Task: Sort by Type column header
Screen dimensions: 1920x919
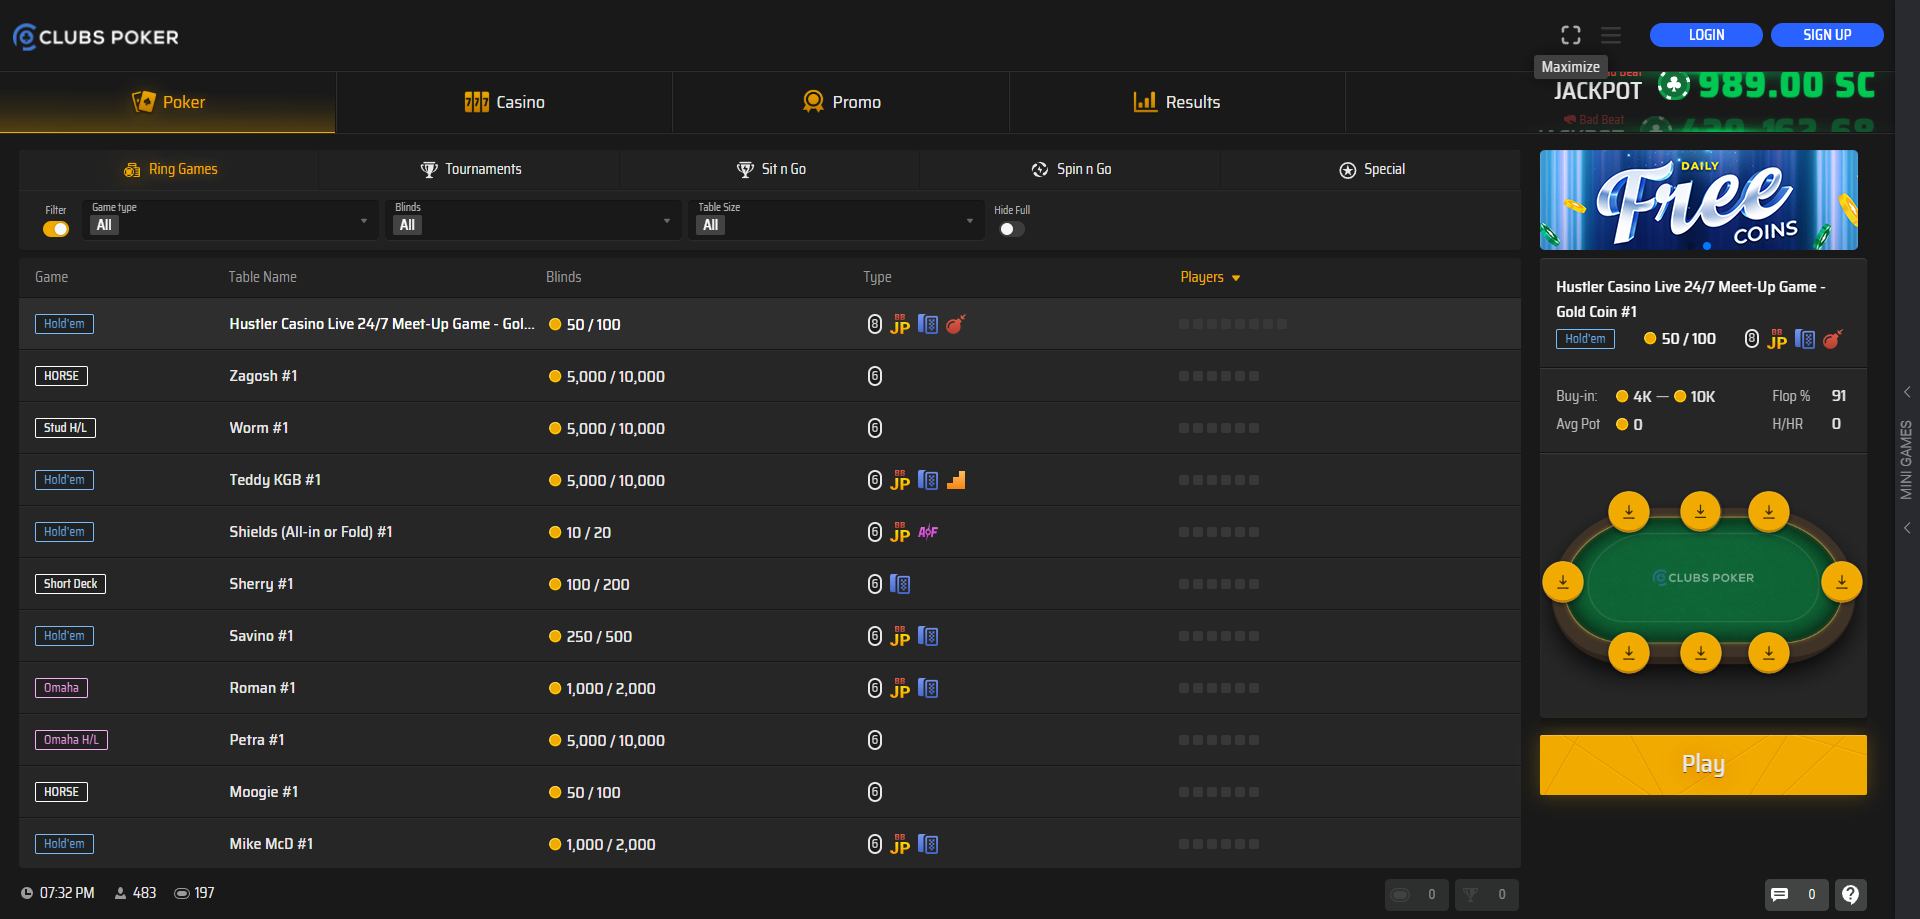Action: (x=877, y=277)
